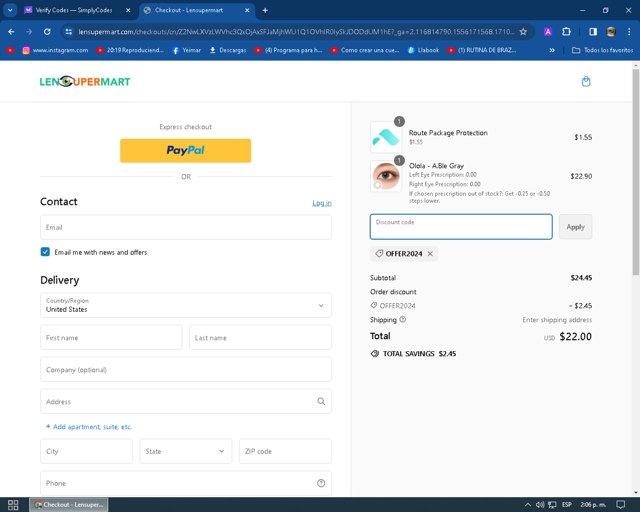Pay with the PayPal express button

(186, 150)
